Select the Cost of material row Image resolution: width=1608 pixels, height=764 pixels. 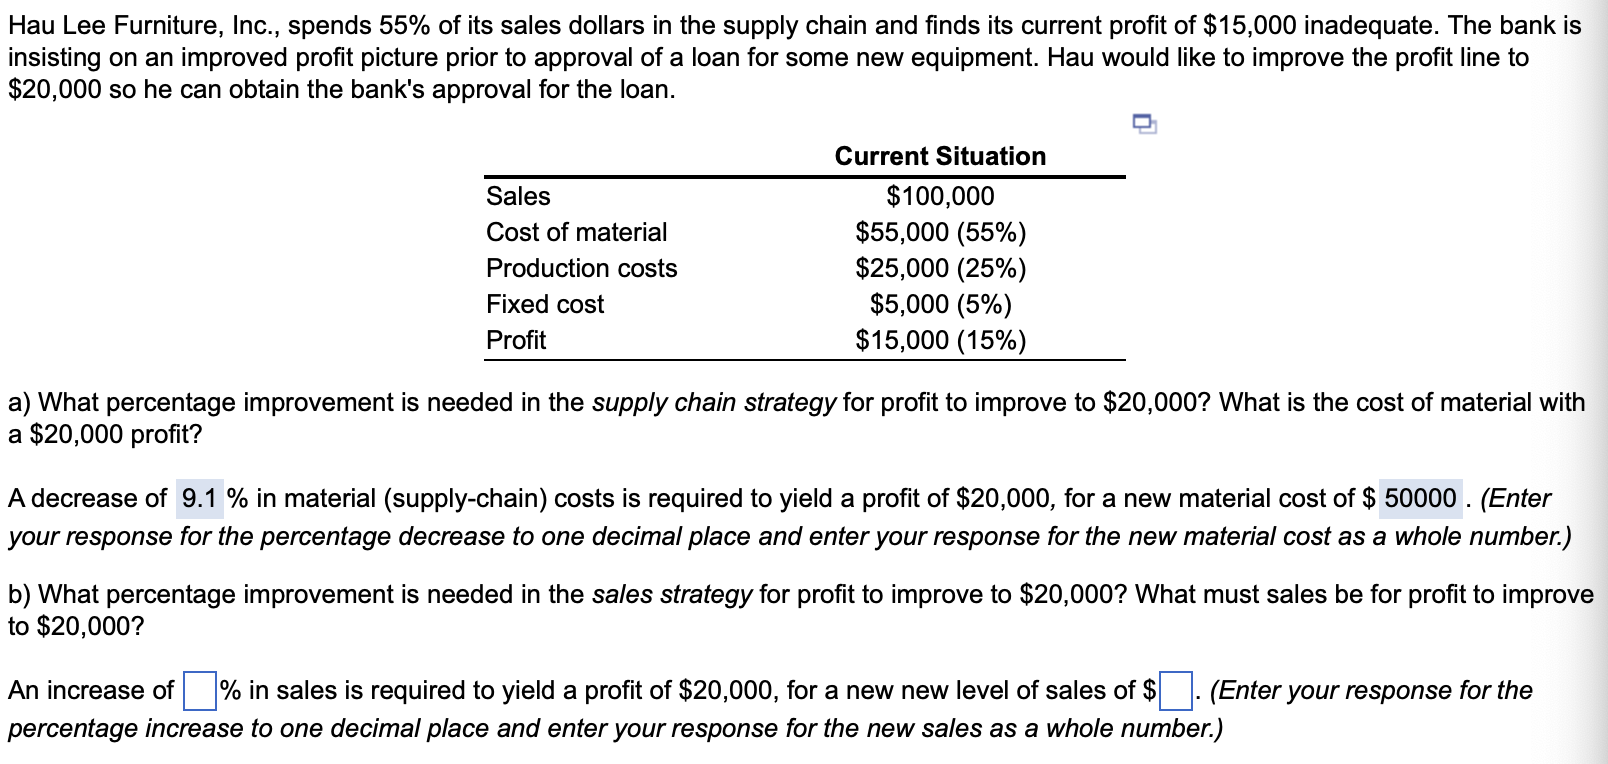tap(575, 232)
